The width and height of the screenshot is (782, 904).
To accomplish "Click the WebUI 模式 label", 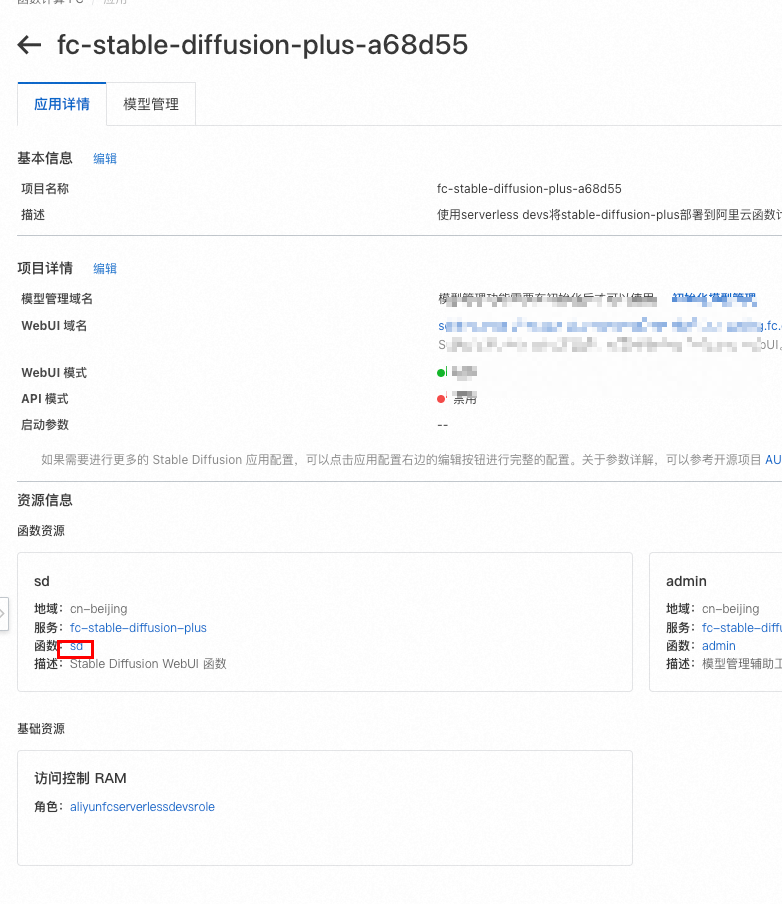I will point(54,373).
